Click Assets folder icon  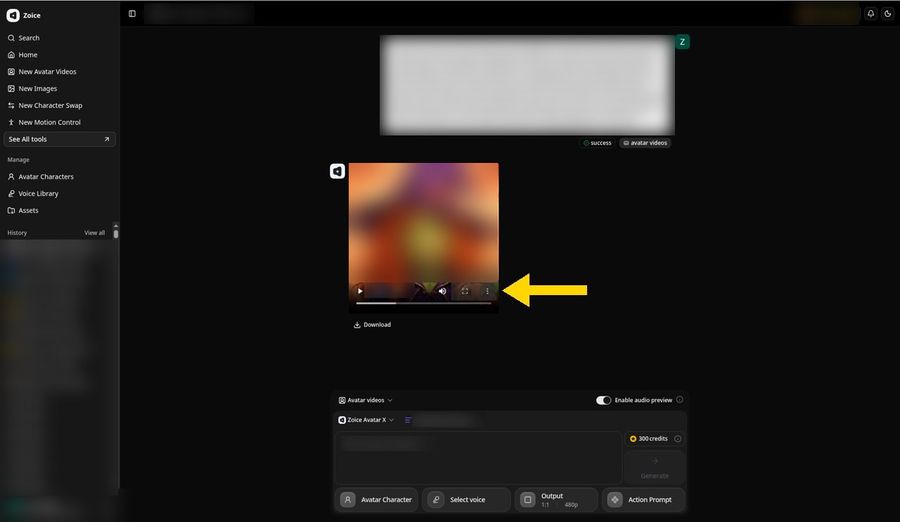(x=11, y=211)
